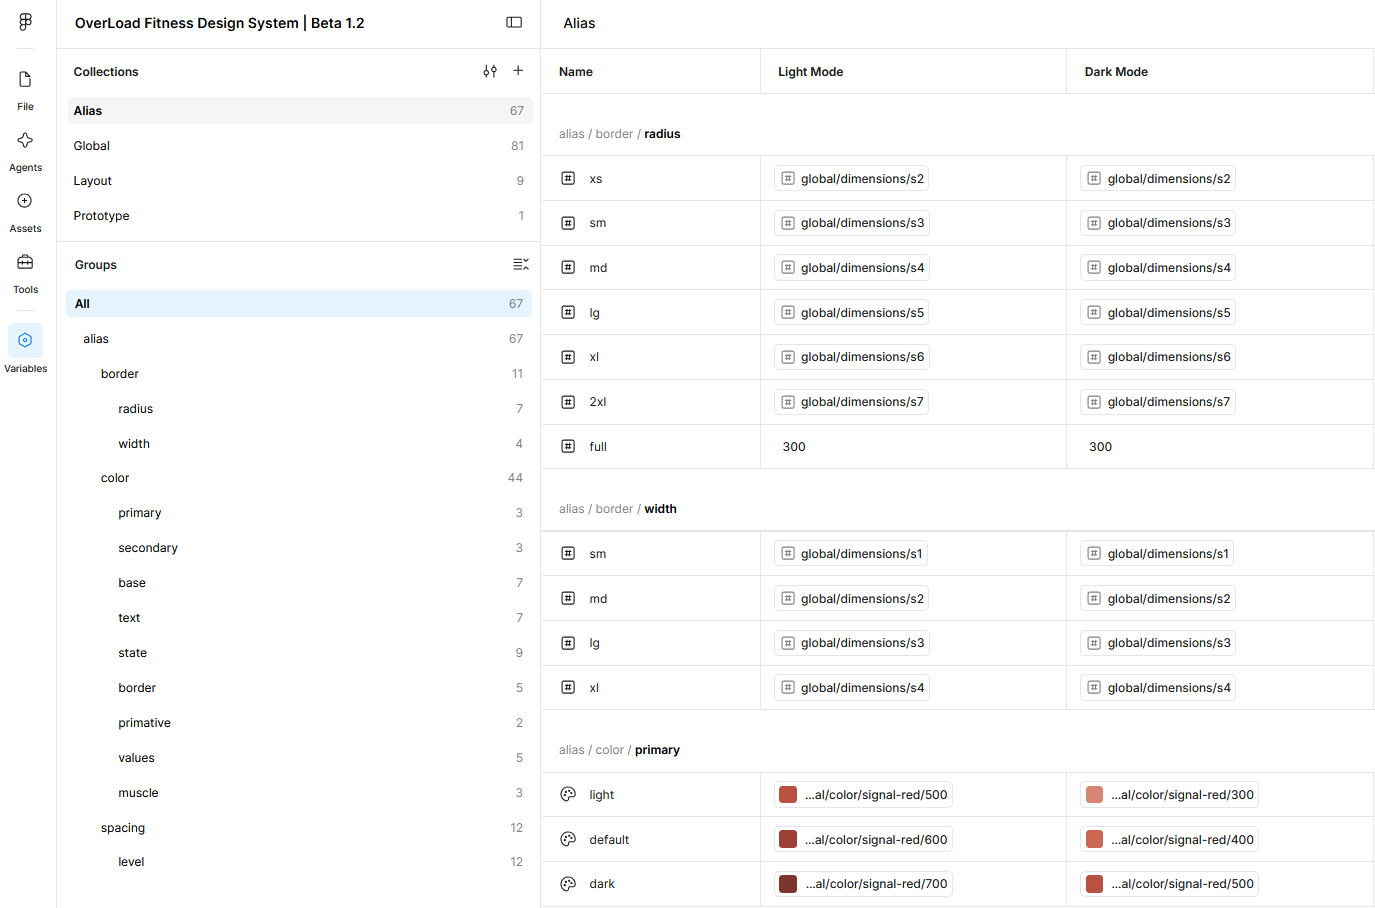1375x908 pixels.
Task: Click Dark Mode alias chip for width xl
Action: (x=1158, y=687)
